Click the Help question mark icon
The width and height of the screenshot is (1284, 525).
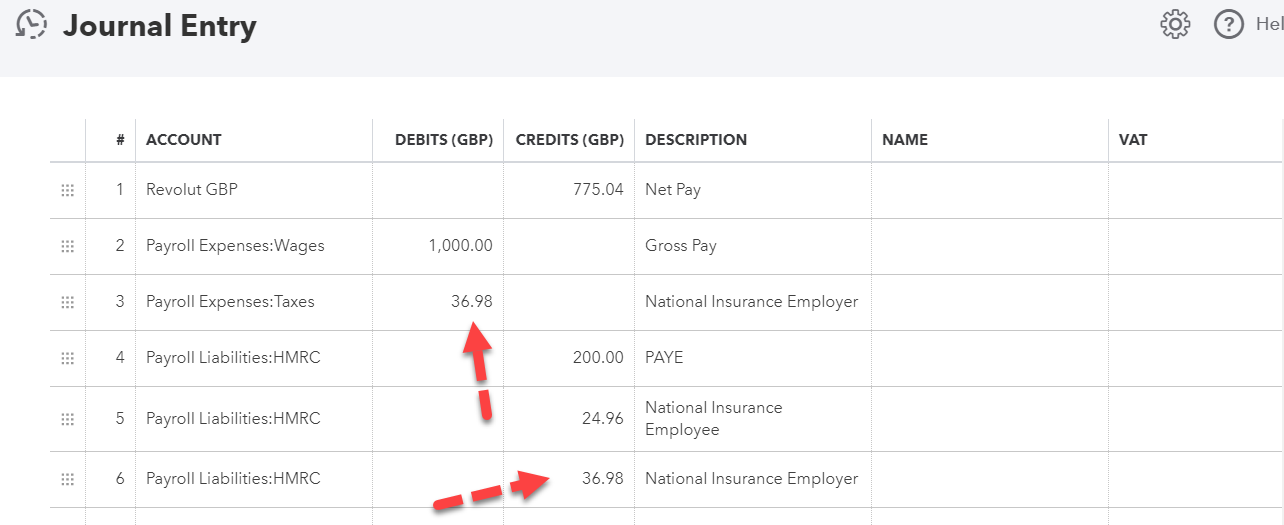pos(1228,24)
